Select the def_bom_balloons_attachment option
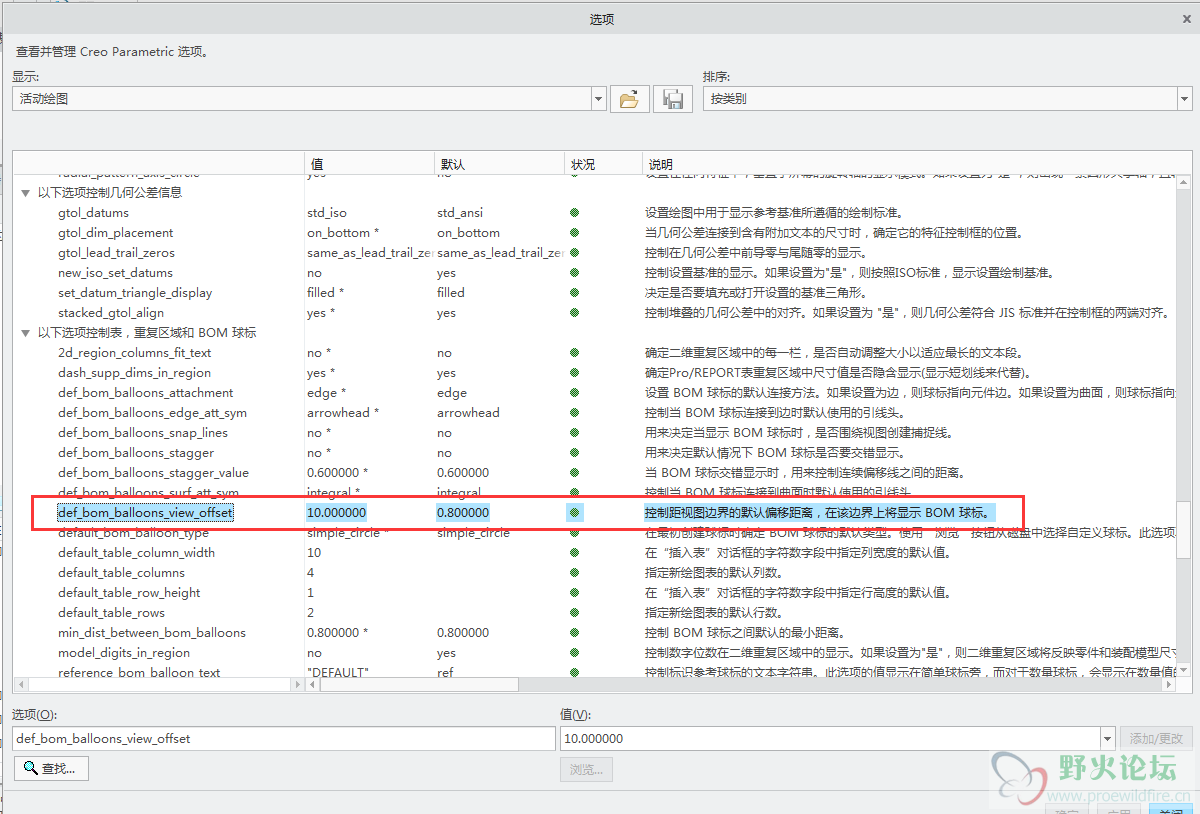Screen dimensions: 1200x814 pos(146,393)
